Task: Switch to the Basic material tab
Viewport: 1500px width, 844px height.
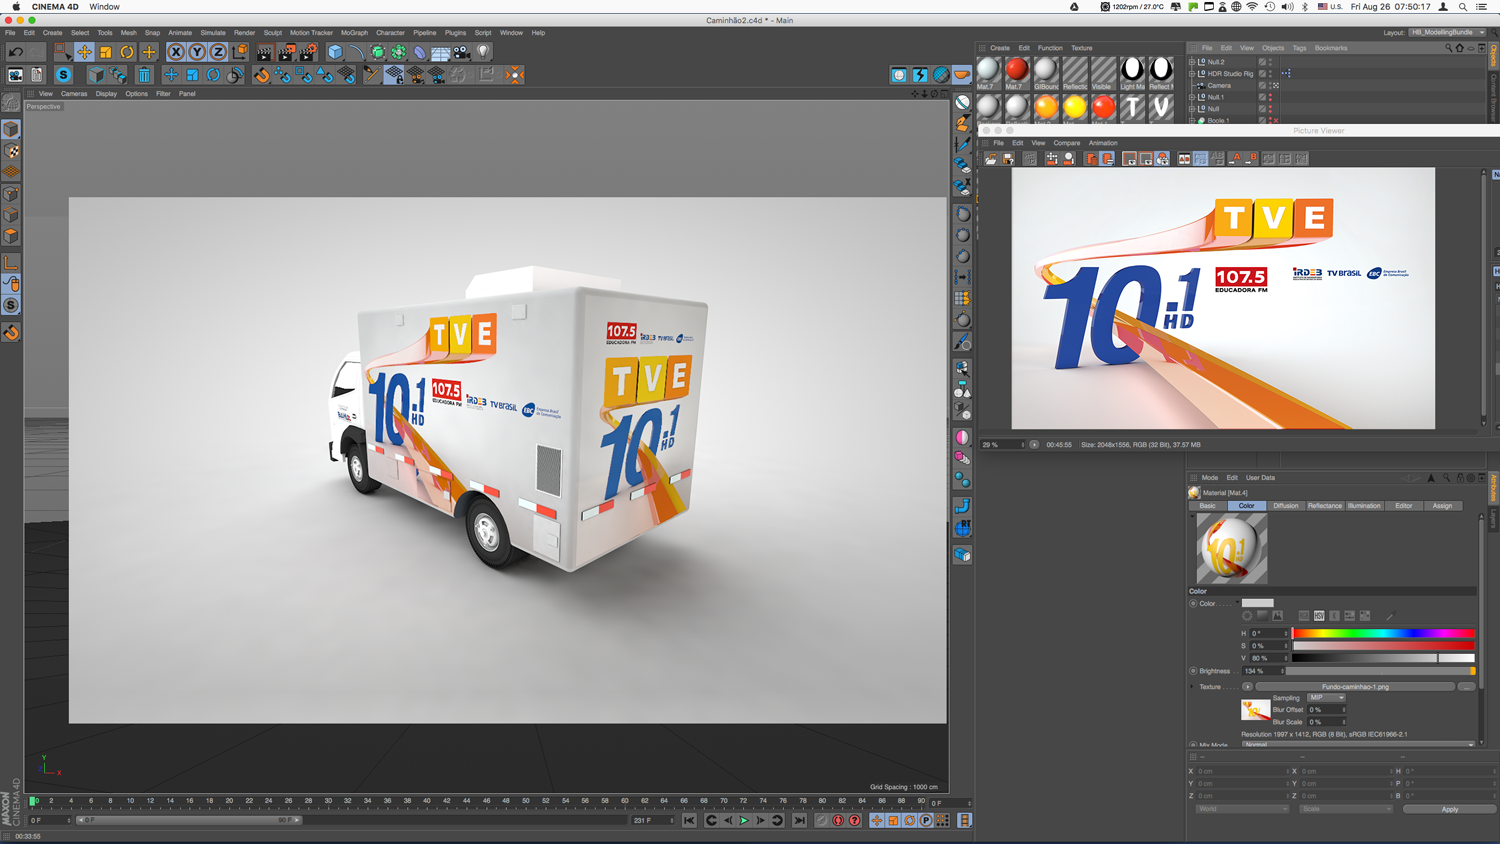Action: tap(1208, 506)
